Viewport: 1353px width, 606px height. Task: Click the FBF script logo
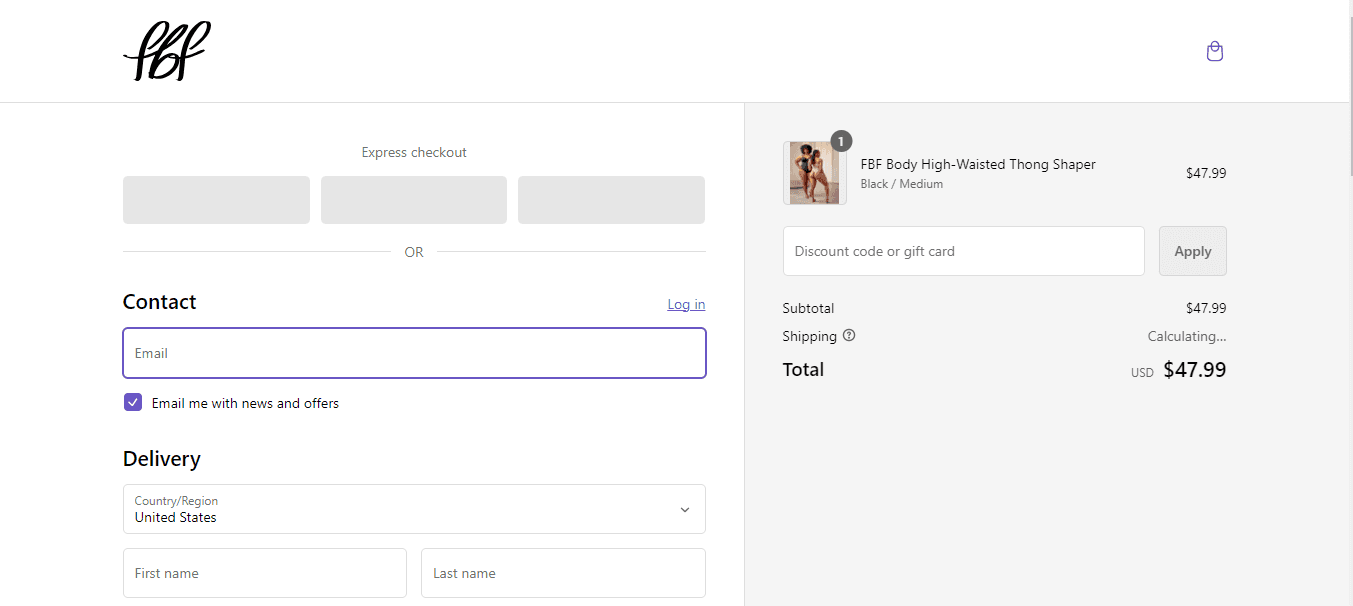click(167, 51)
